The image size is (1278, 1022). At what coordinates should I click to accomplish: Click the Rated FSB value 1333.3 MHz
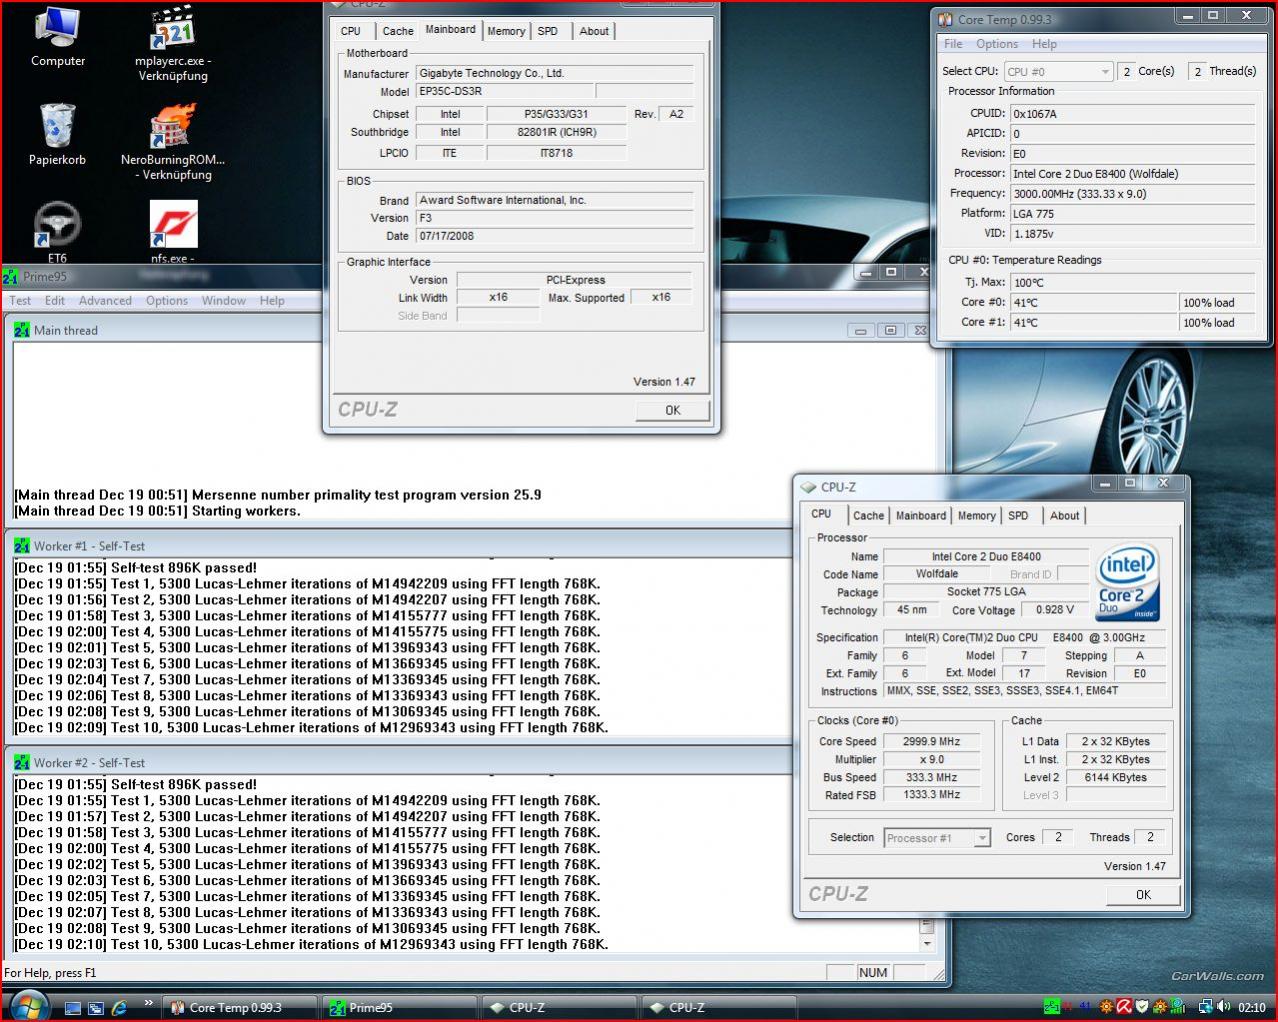click(932, 795)
